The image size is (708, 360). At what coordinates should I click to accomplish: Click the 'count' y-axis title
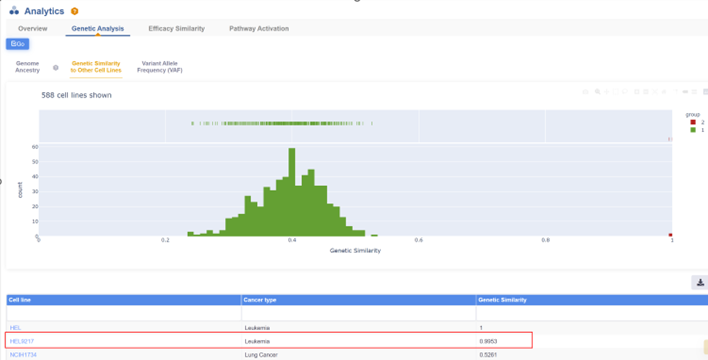click(20, 190)
